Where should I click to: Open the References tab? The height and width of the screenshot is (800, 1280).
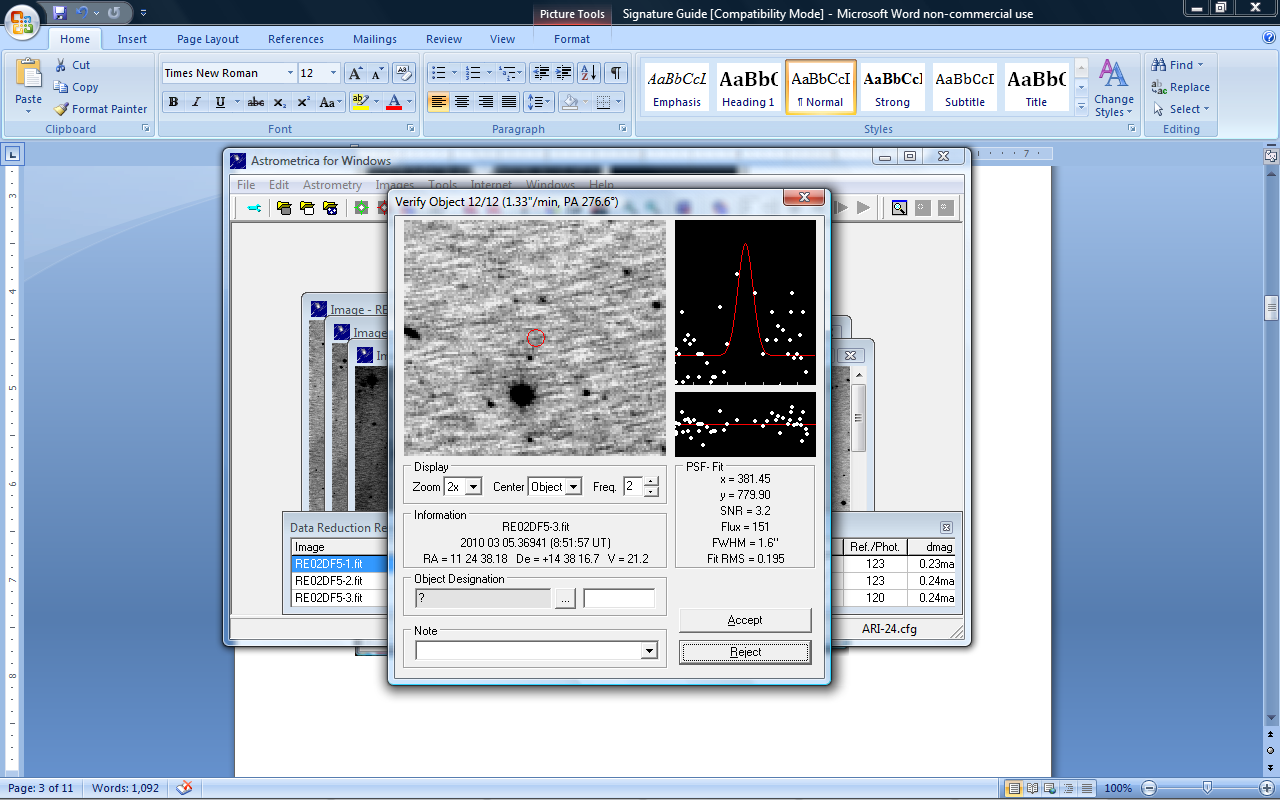(296, 39)
